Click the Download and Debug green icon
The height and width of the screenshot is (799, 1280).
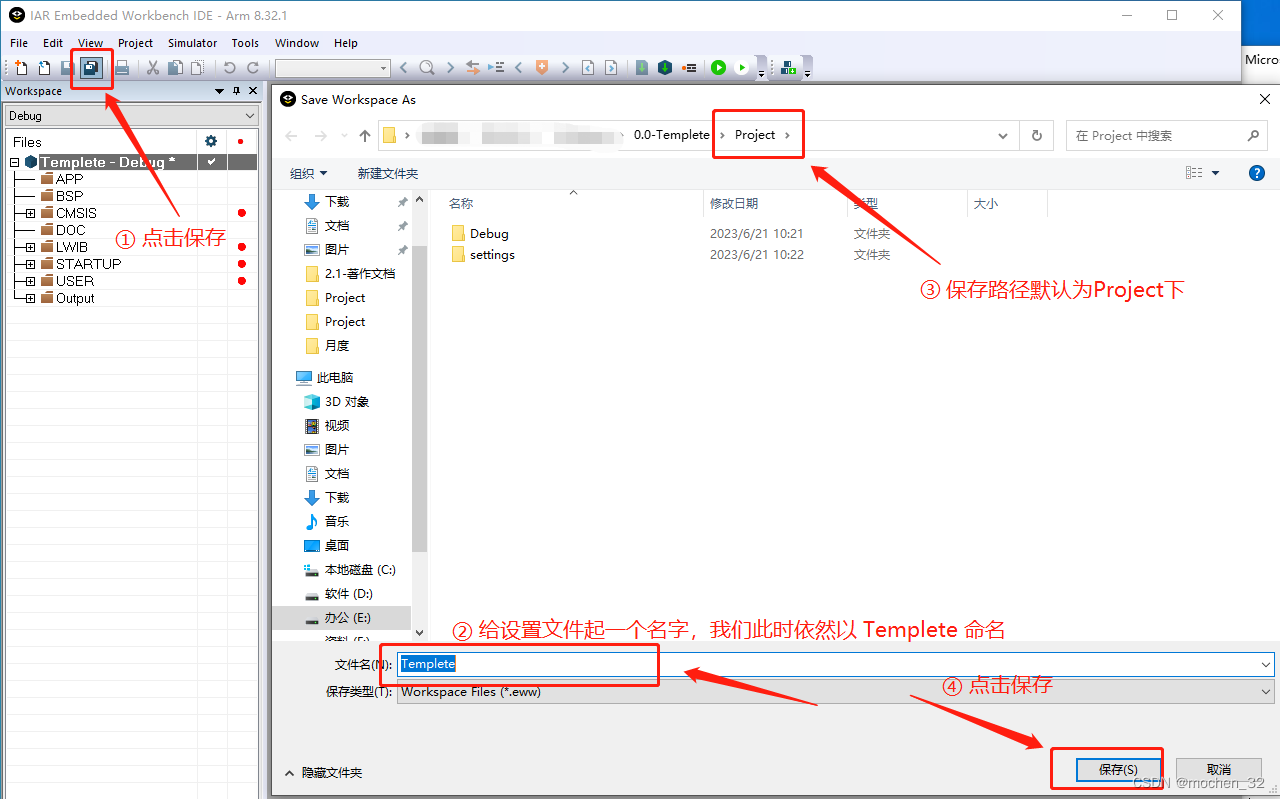(x=718, y=68)
